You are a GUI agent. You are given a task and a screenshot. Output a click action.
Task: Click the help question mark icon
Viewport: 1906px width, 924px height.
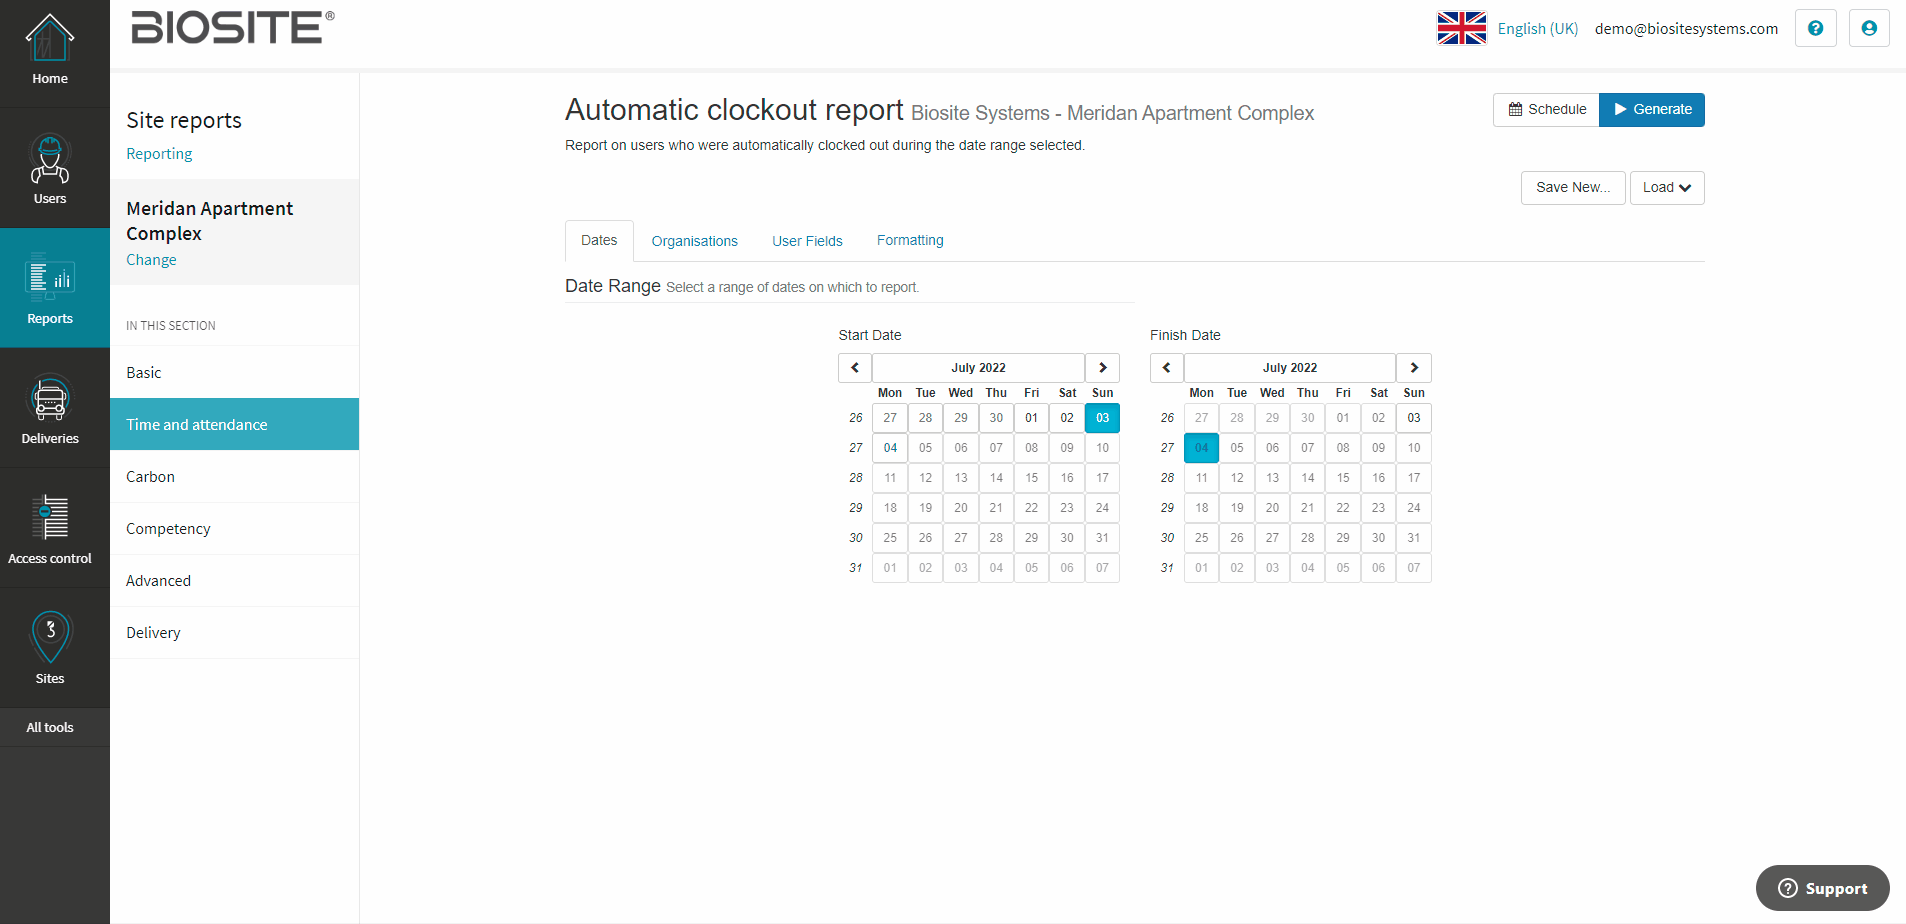coord(1816,28)
